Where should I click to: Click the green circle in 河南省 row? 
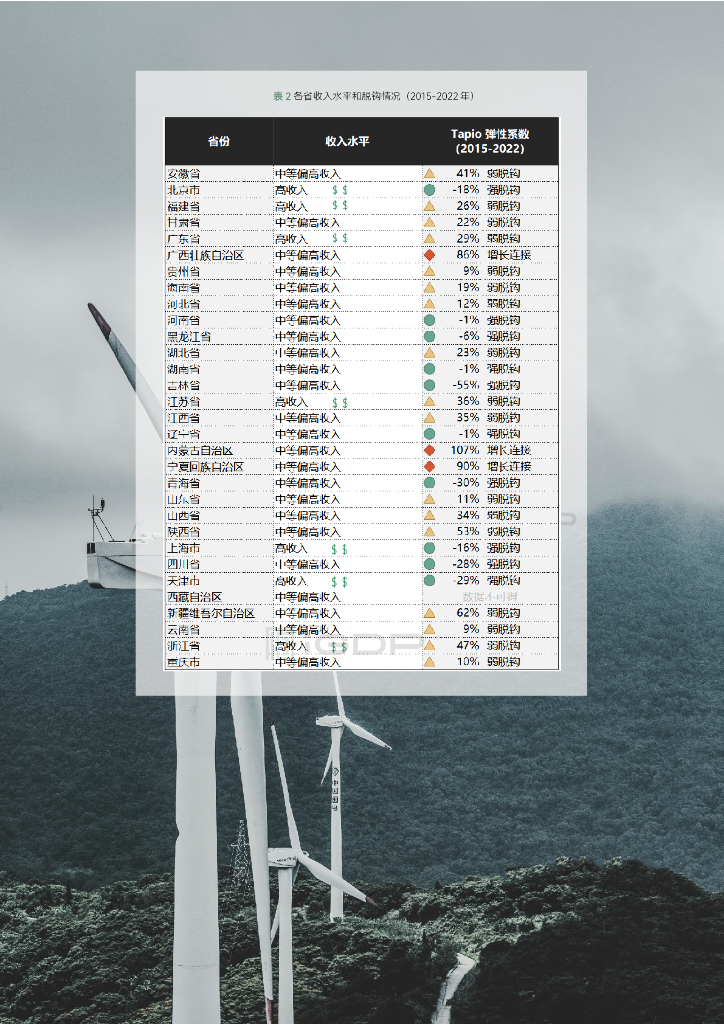(x=429, y=320)
